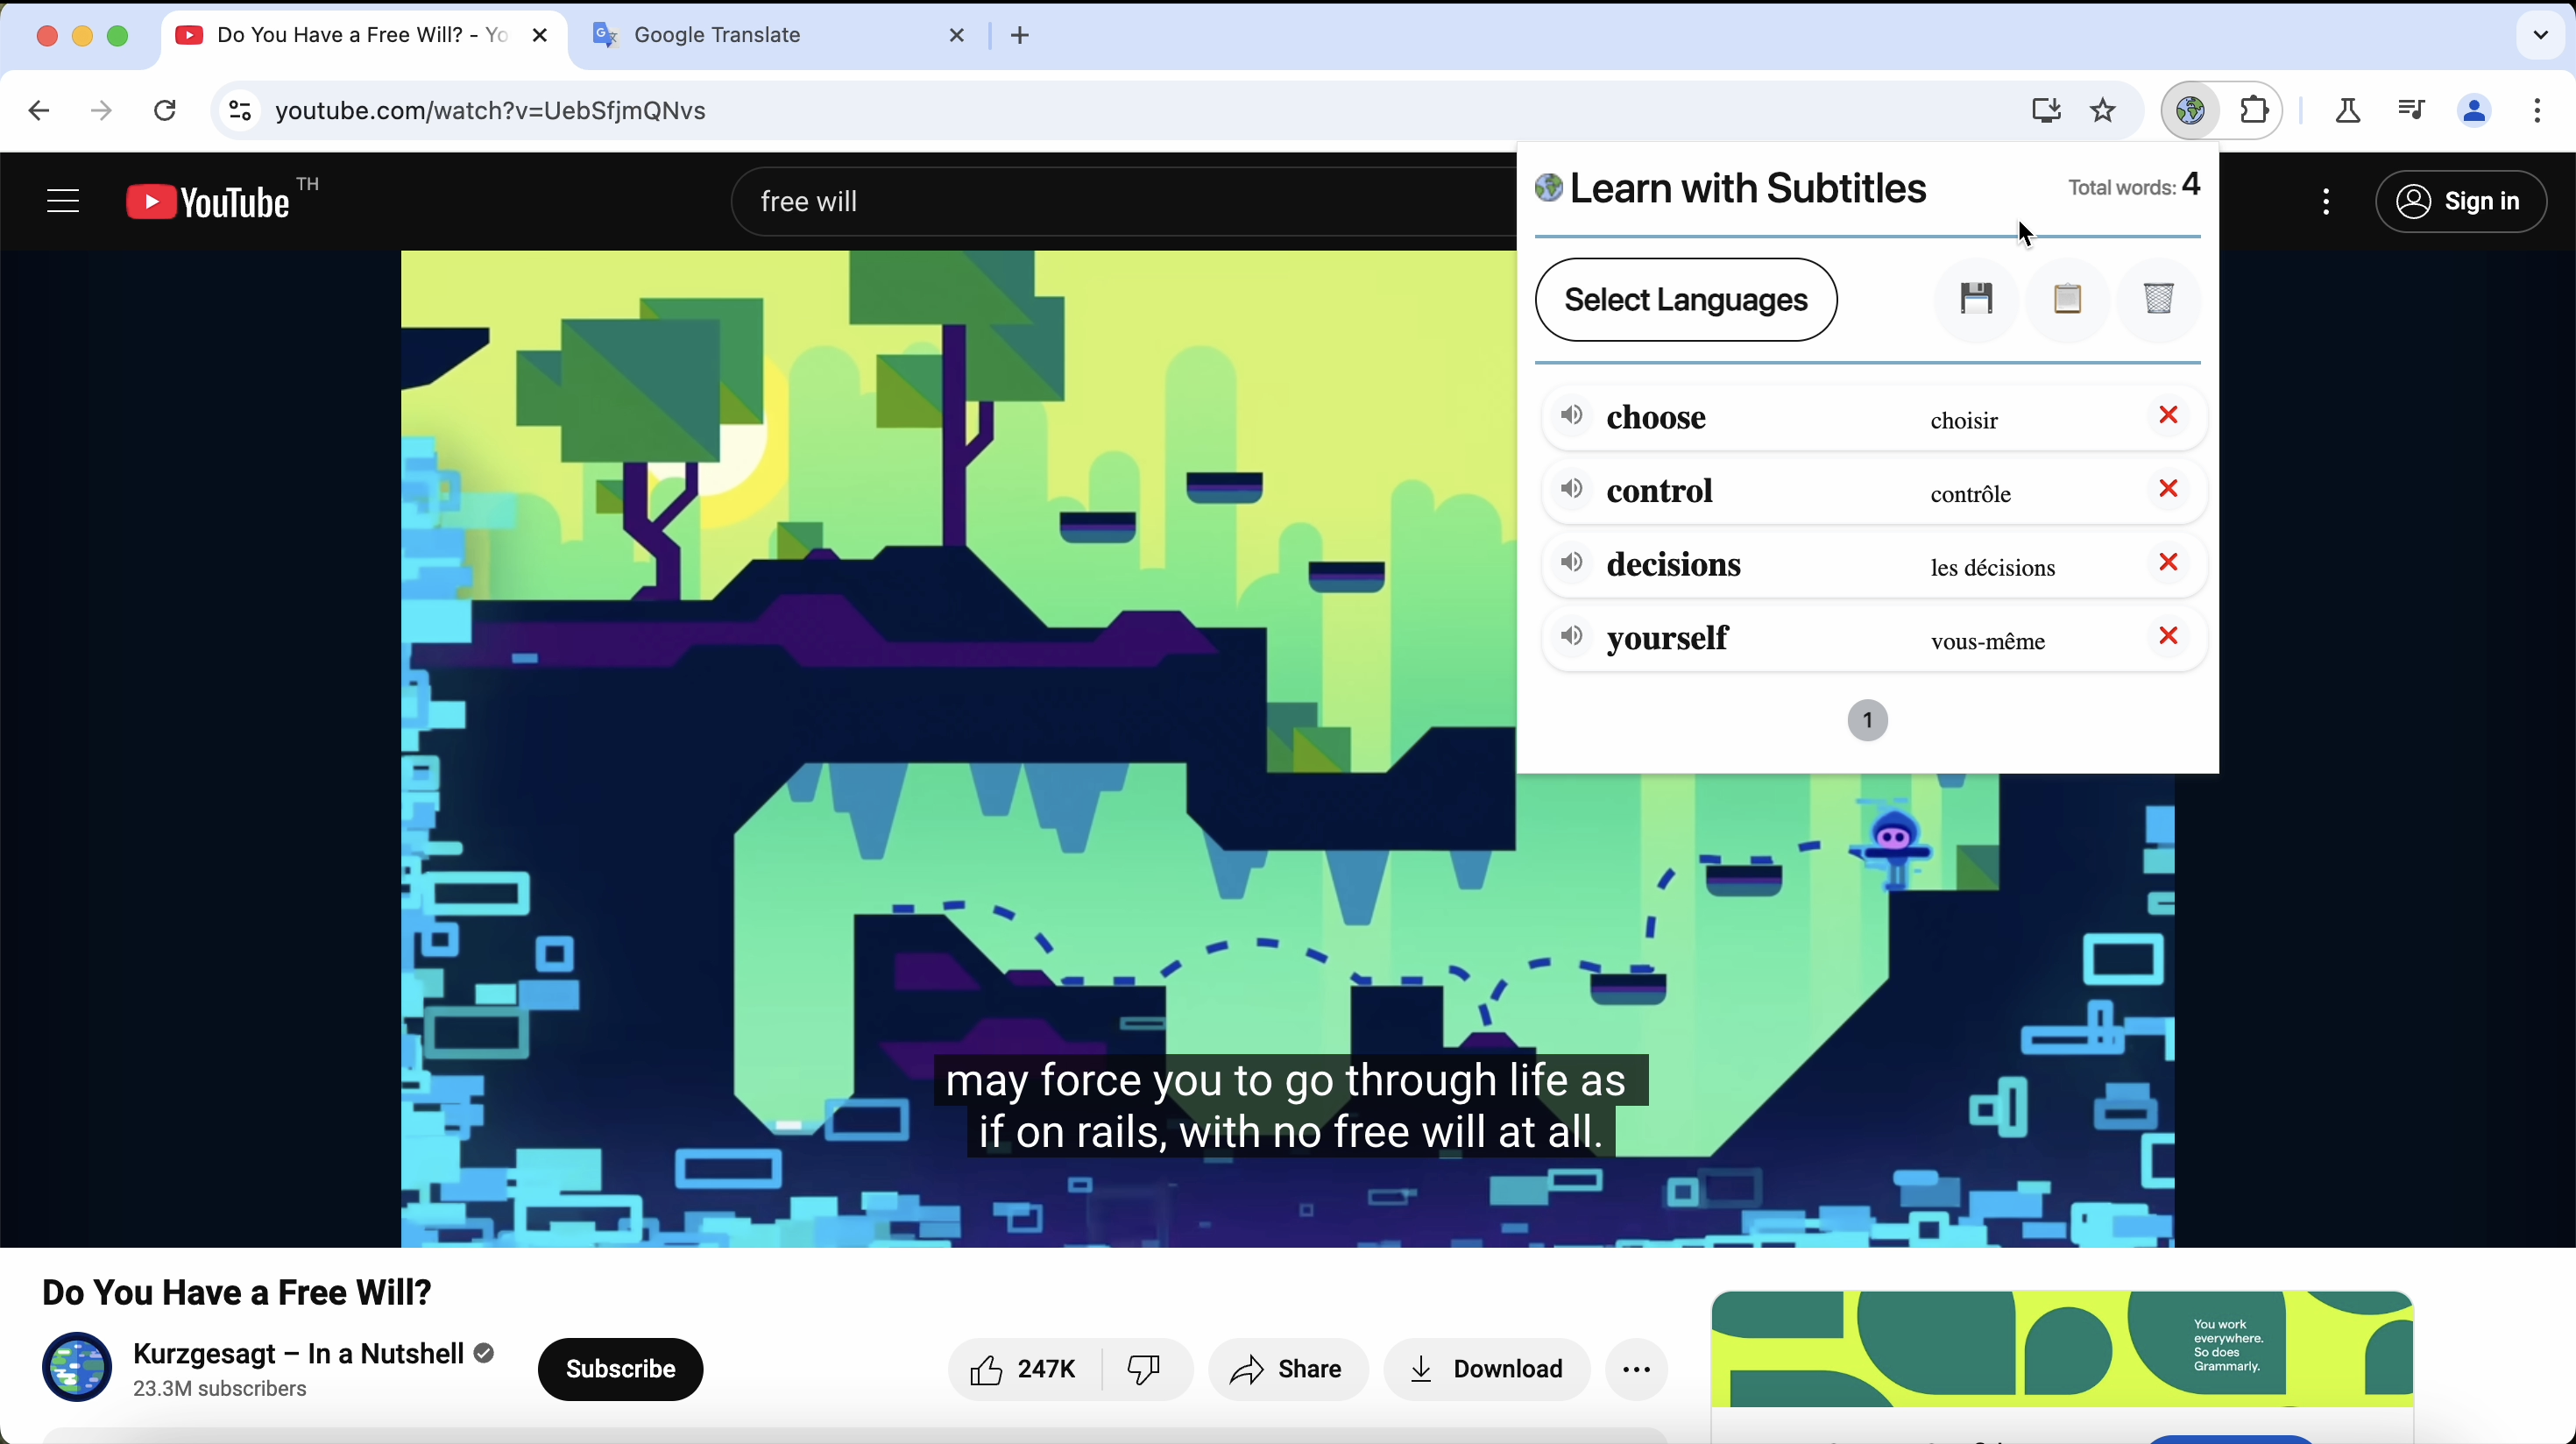The height and width of the screenshot is (1444, 2576).
Task: Select page 1 in word list pagination
Action: 1866,720
